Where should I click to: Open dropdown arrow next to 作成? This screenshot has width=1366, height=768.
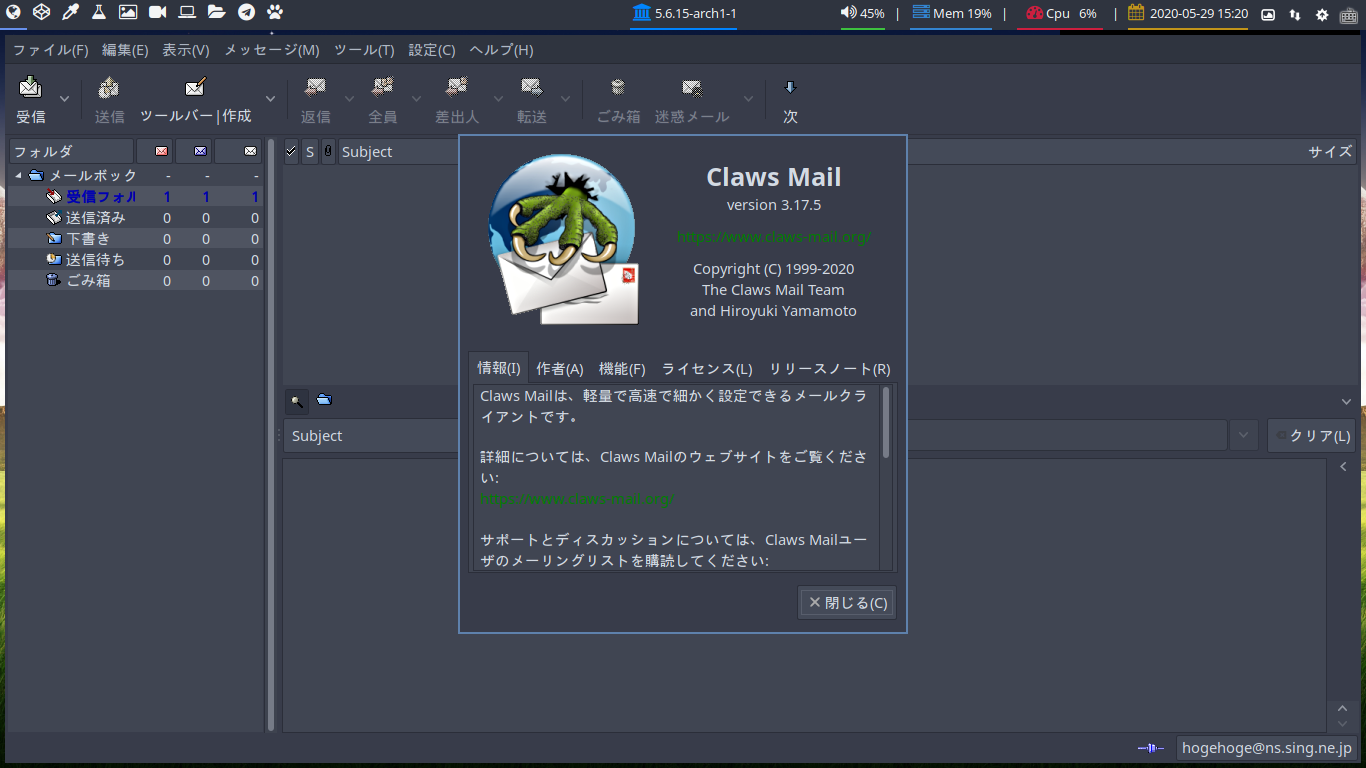tap(270, 99)
